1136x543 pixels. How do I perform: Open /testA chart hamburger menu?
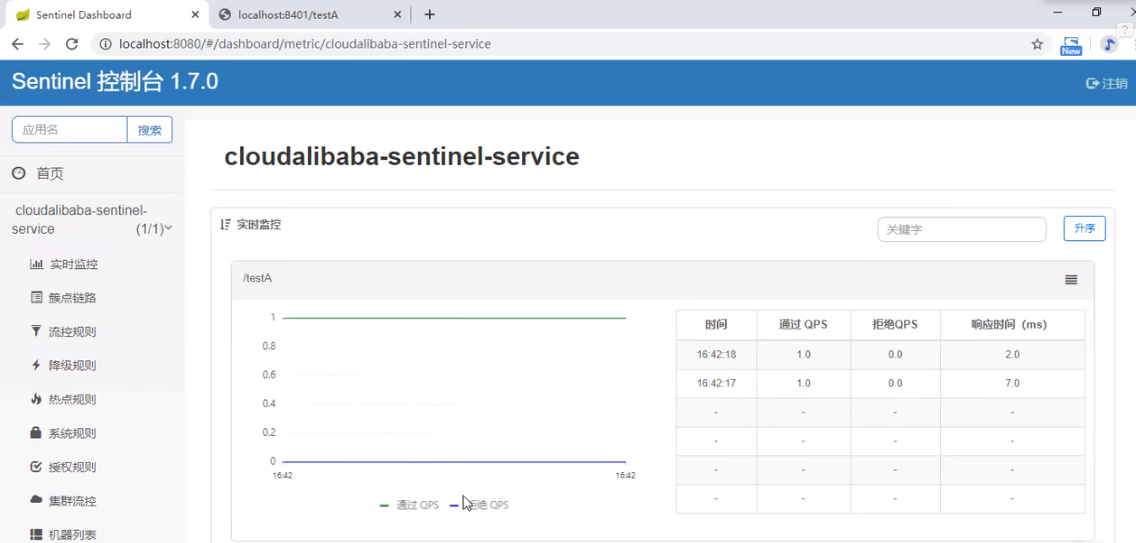point(1071,280)
